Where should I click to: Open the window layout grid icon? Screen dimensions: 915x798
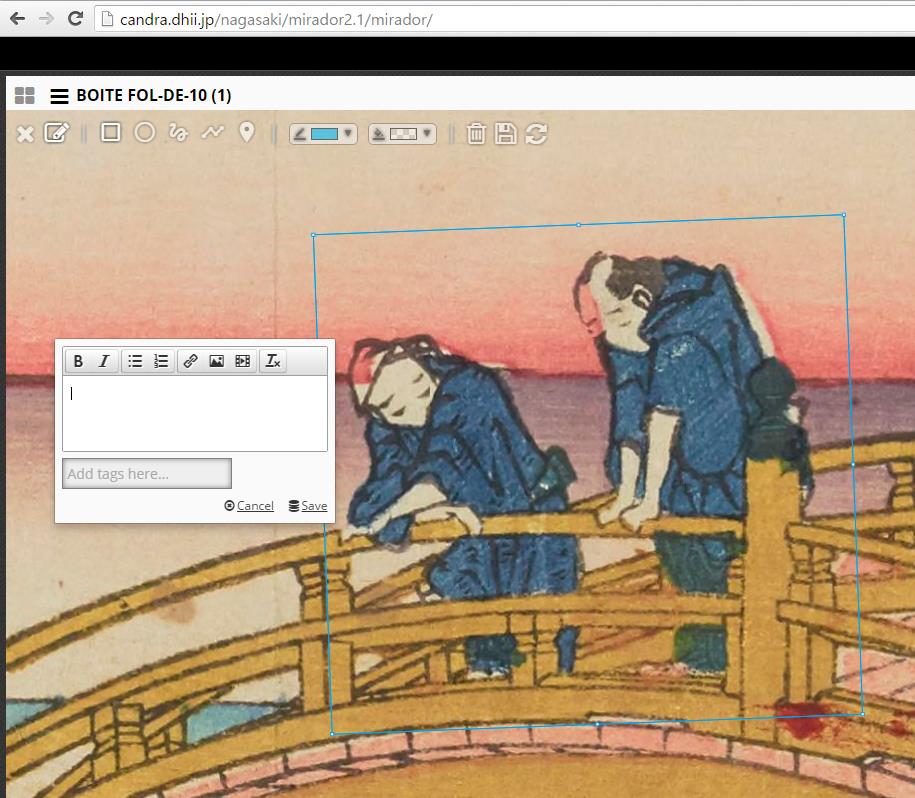25,95
